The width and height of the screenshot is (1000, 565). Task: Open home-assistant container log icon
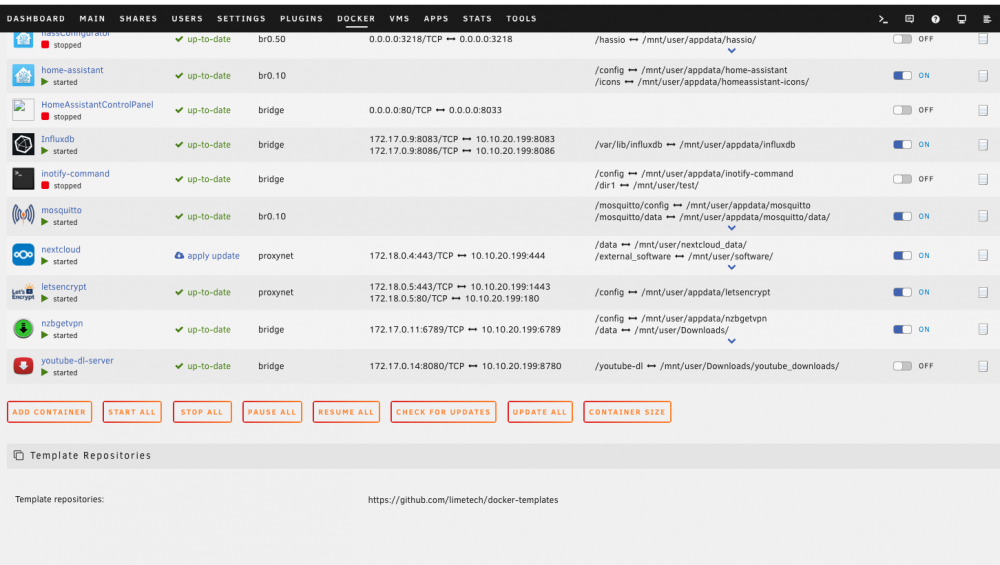click(x=983, y=76)
